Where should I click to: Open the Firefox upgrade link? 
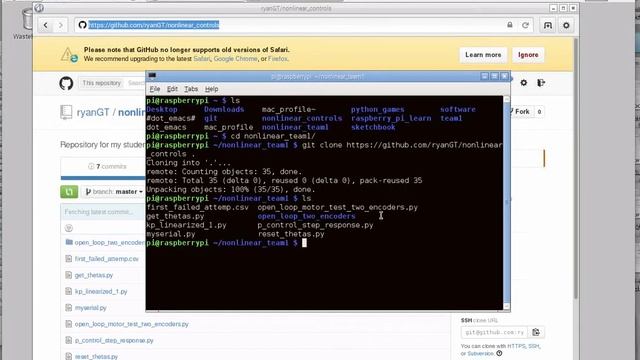(x=278, y=59)
